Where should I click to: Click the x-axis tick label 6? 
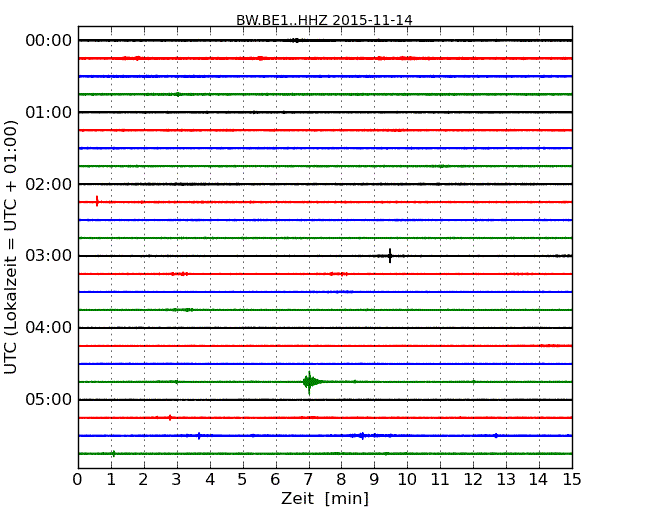[x=276, y=480]
